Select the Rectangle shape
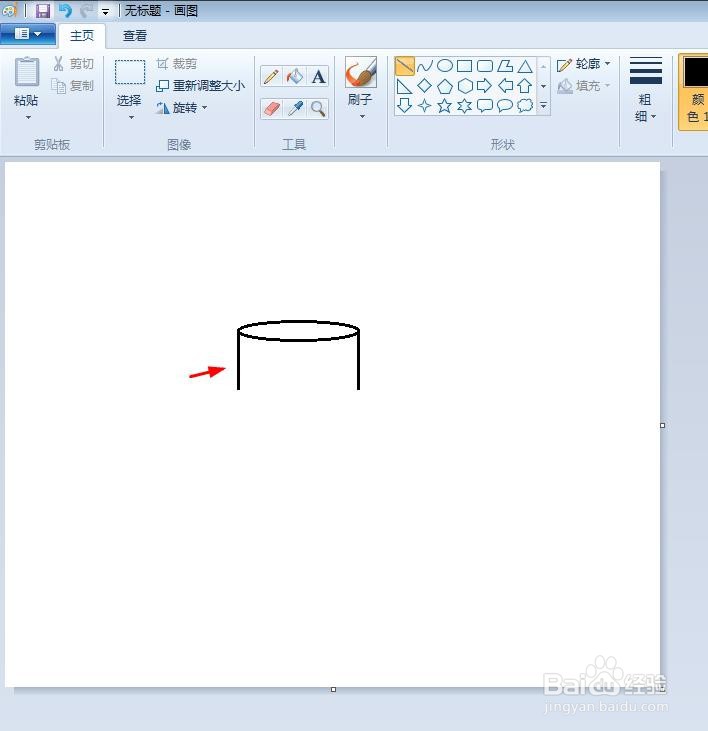This screenshot has height=731, width=708. (x=465, y=66)
